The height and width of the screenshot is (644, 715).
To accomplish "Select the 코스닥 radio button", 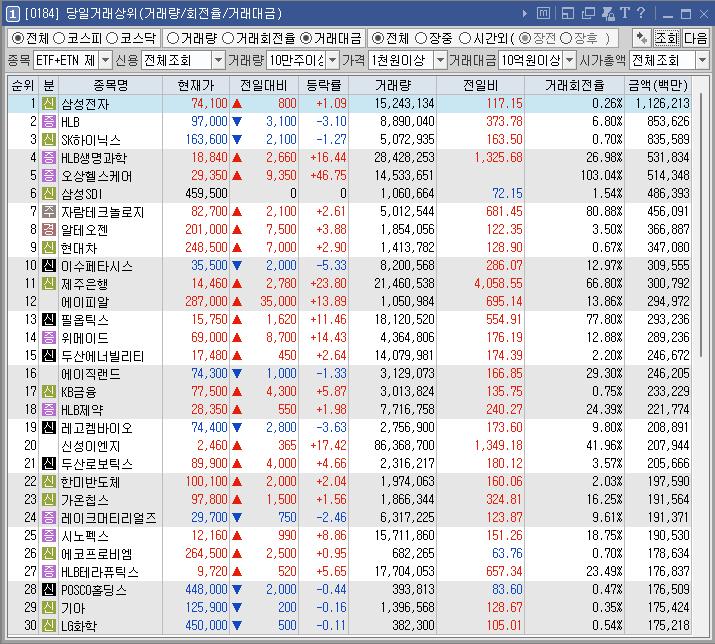I will [112, 38].
